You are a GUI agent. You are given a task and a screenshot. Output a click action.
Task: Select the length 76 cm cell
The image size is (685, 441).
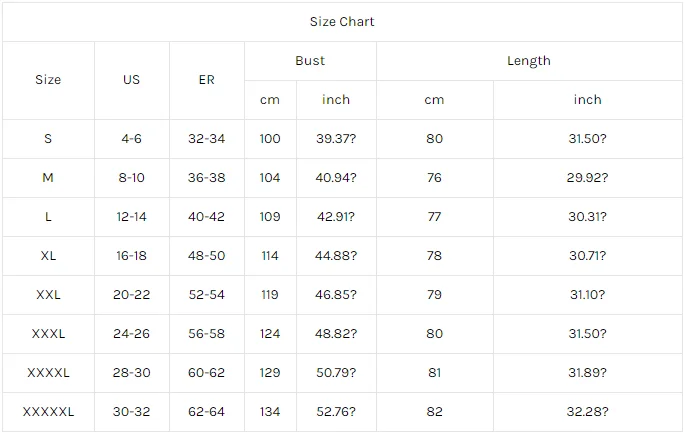434,178
